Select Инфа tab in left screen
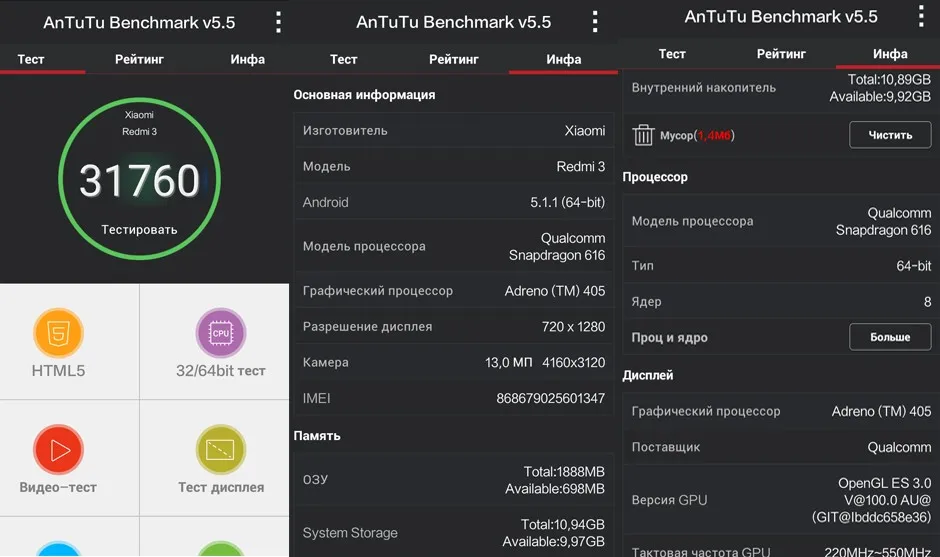This screenshot has height=557, width=940. (x=248, y=59)
